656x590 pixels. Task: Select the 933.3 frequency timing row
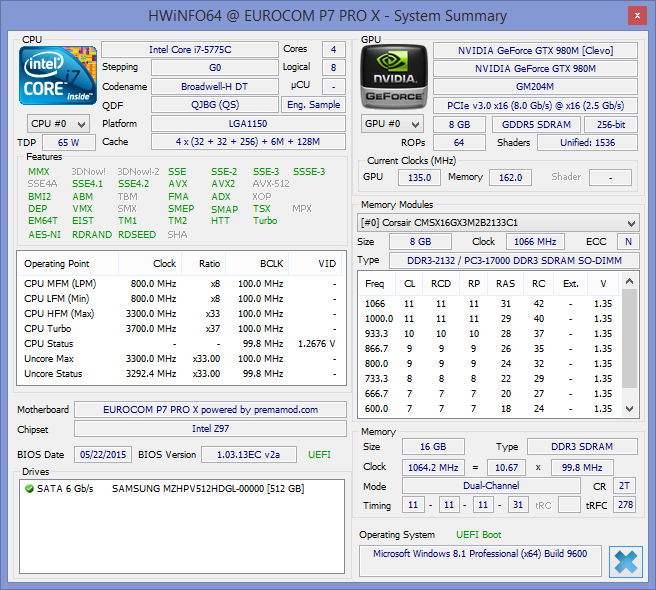point(489,334)
